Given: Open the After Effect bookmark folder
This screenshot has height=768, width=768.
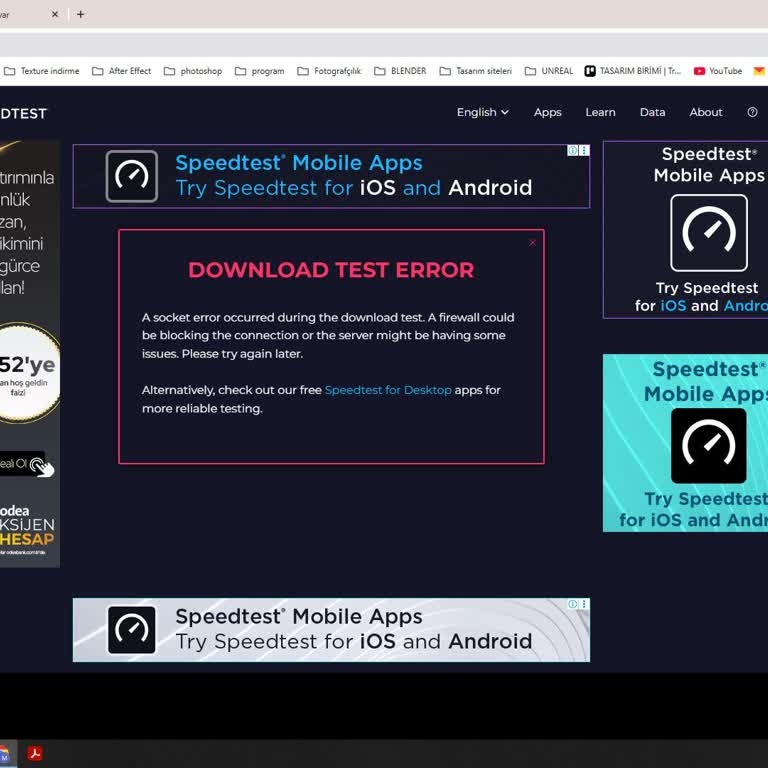Looking at the screenshot, I should click(x=122, y=71).
